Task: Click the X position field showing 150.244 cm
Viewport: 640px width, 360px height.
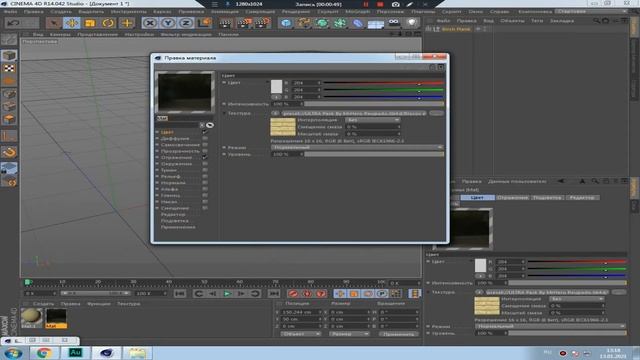Action: coord(302,312)
